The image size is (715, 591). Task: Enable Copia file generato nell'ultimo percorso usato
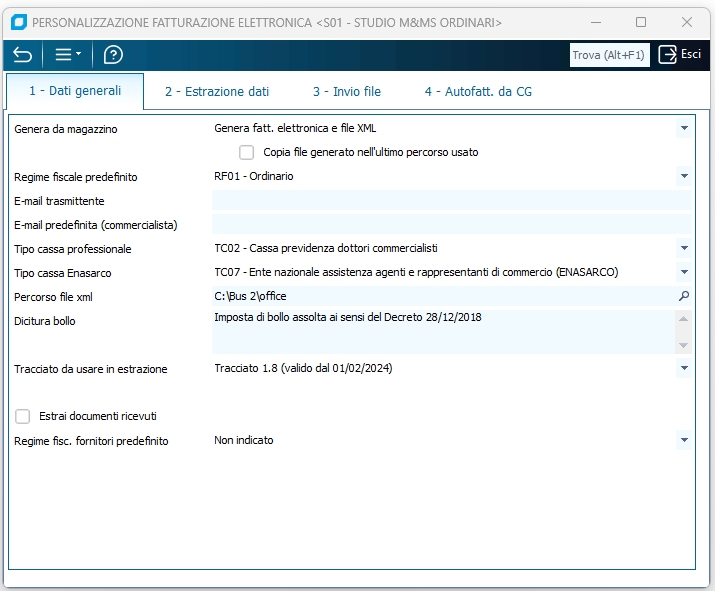click(x=247, y=152)
